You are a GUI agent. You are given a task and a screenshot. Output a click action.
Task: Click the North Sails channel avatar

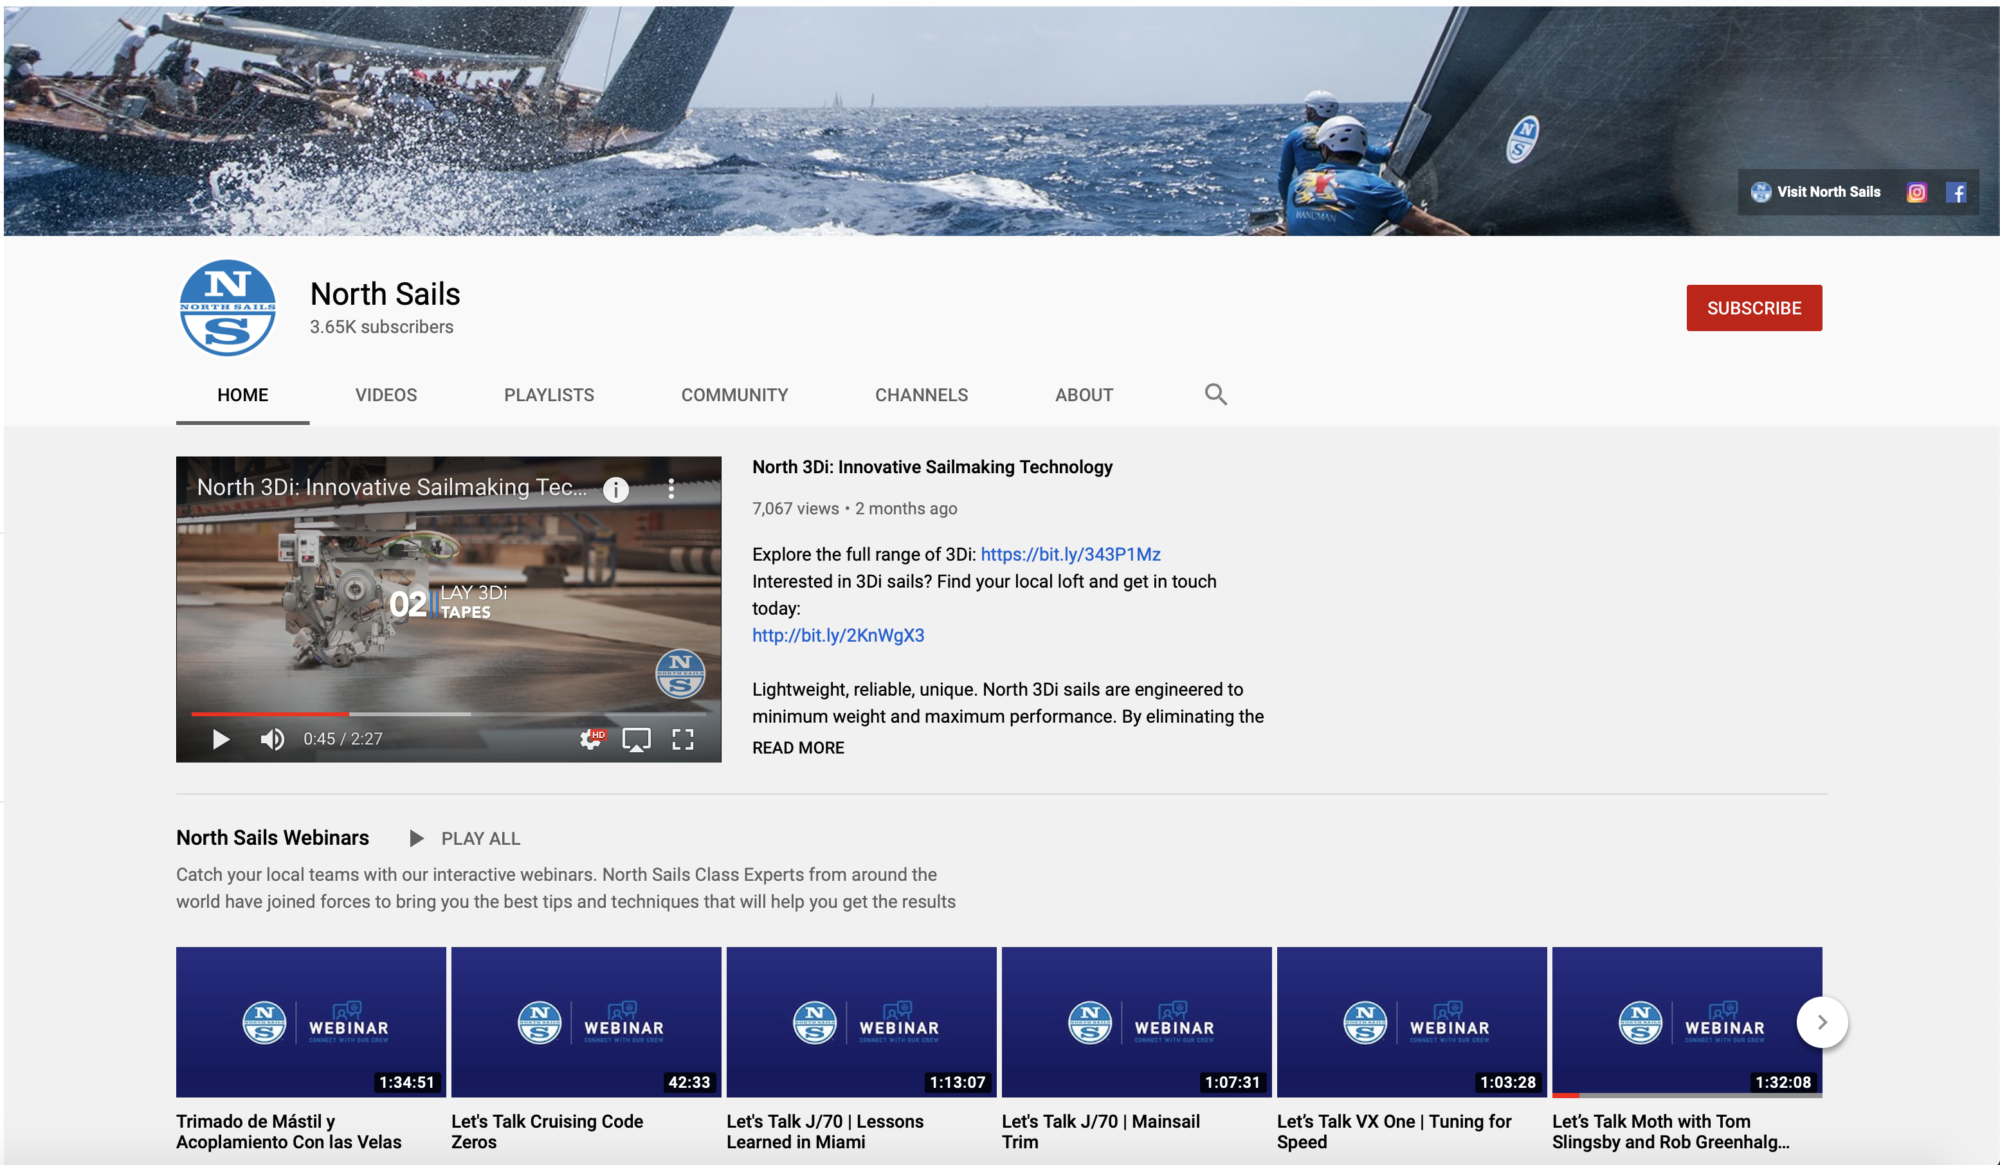click(228, 308)
